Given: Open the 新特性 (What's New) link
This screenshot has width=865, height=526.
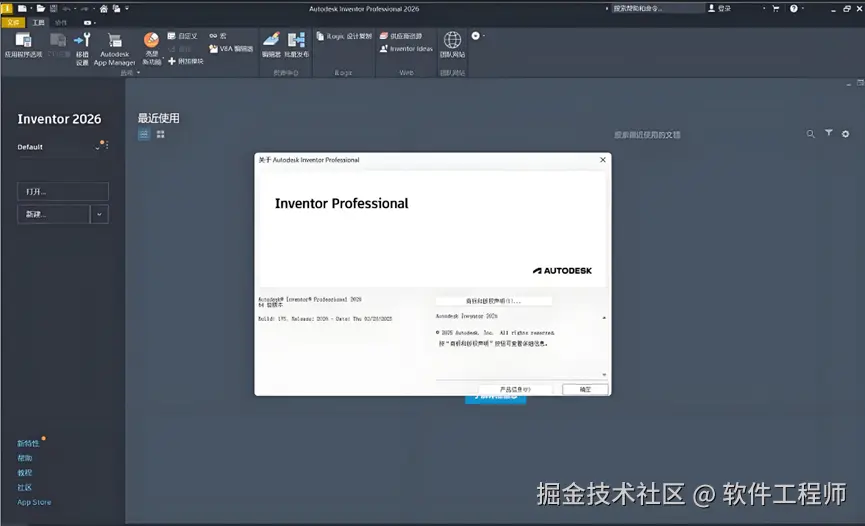Looking at the screenshot, I should (28, 443).
